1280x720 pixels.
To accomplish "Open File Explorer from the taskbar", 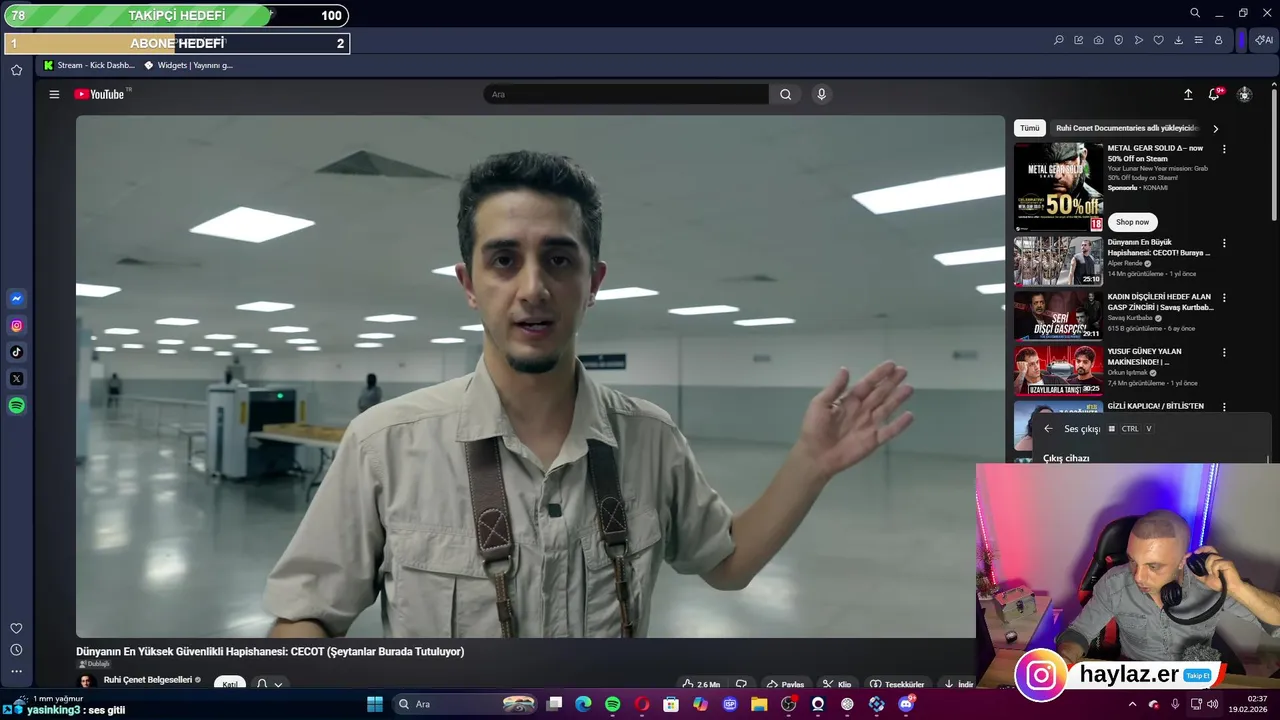I will [x=759, y=704].
